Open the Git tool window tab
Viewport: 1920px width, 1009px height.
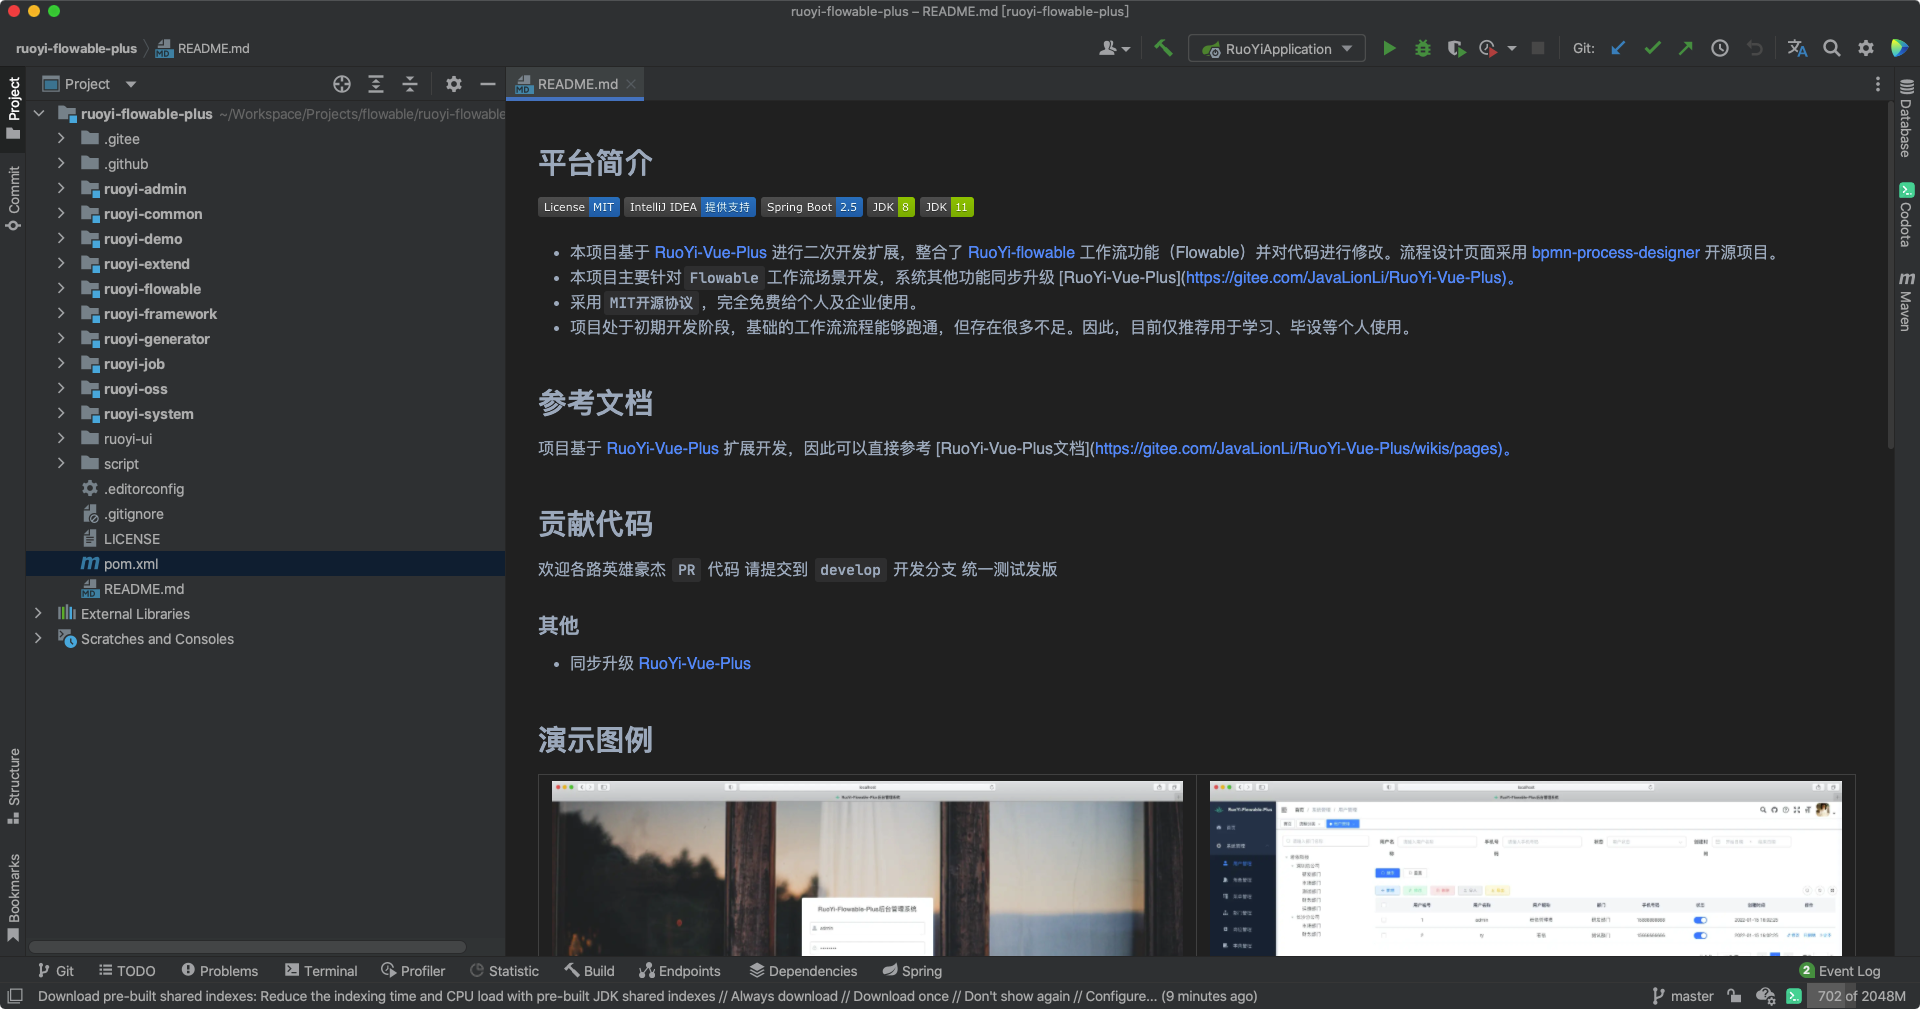tap(55, 971)
